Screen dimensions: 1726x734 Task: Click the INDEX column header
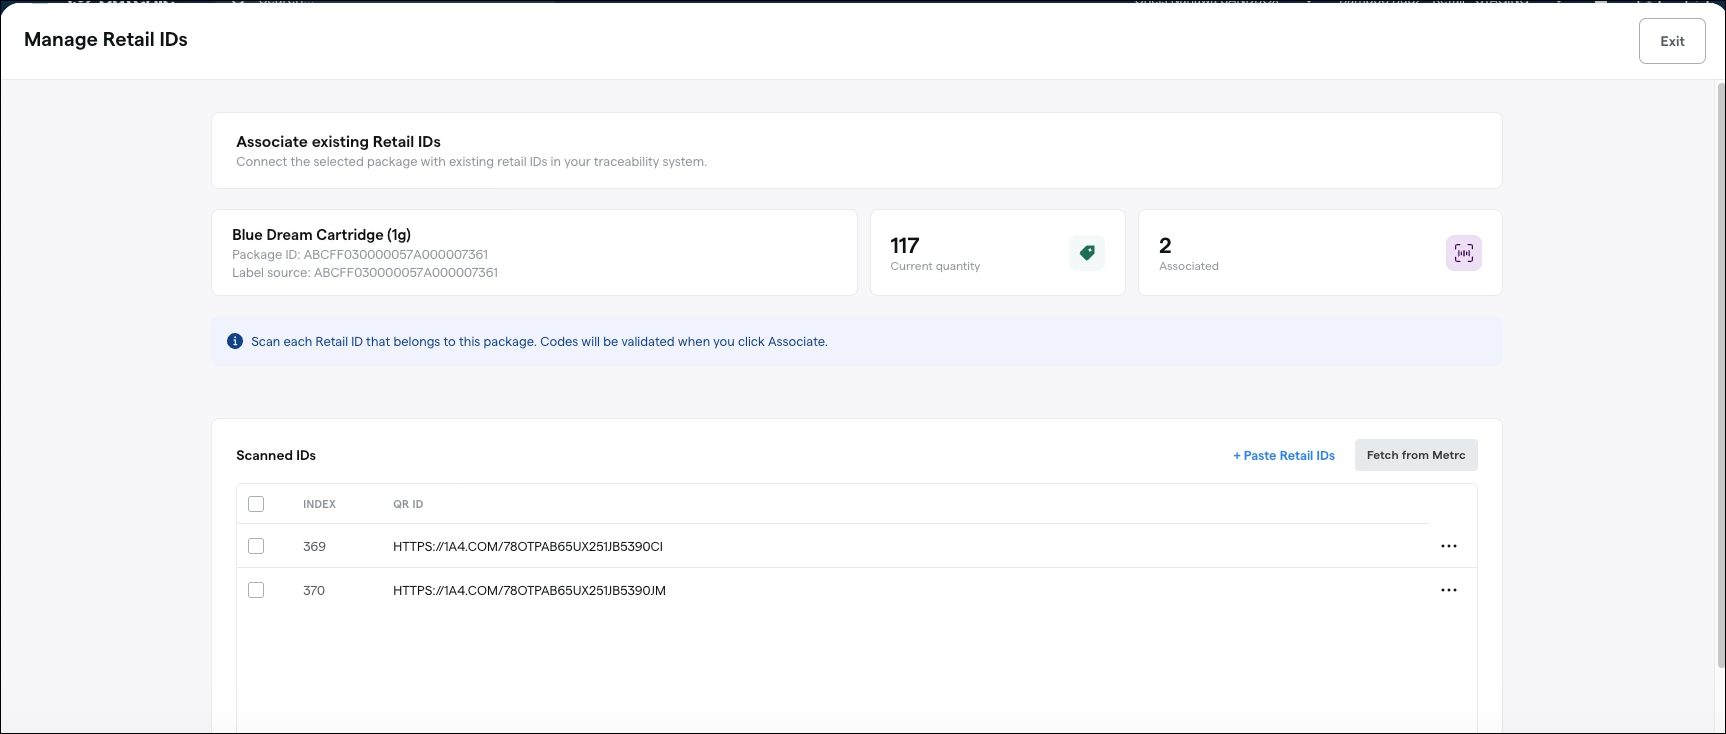pyautogui.click(x=319, y=504)
